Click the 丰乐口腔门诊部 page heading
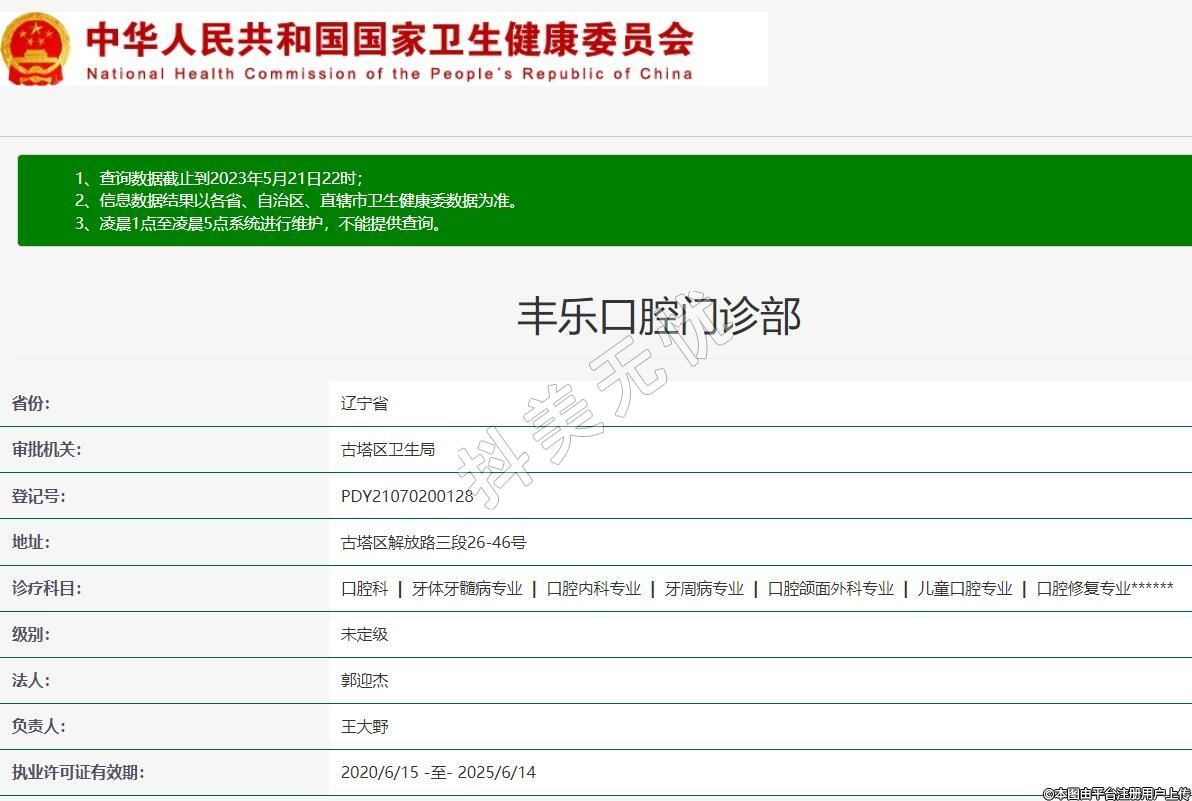This screenshot has width=1192, height=801. 658,316
